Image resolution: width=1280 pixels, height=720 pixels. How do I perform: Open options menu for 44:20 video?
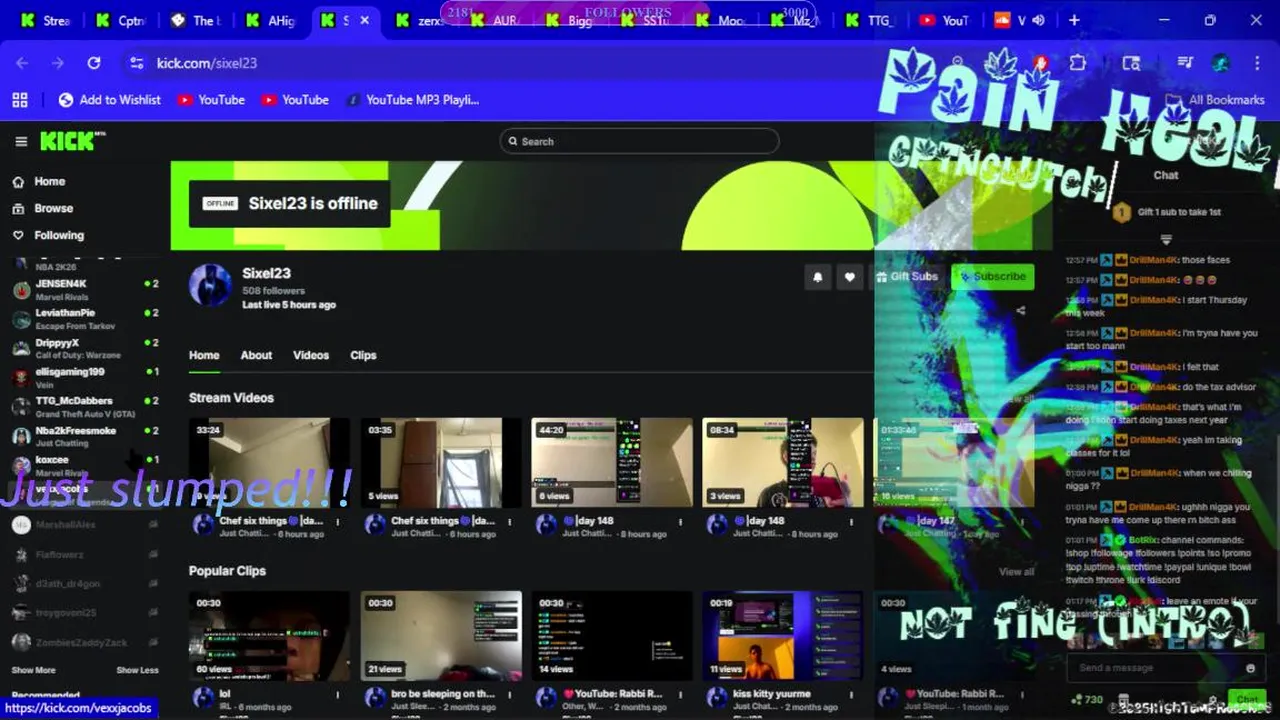(x=681, y=522)
